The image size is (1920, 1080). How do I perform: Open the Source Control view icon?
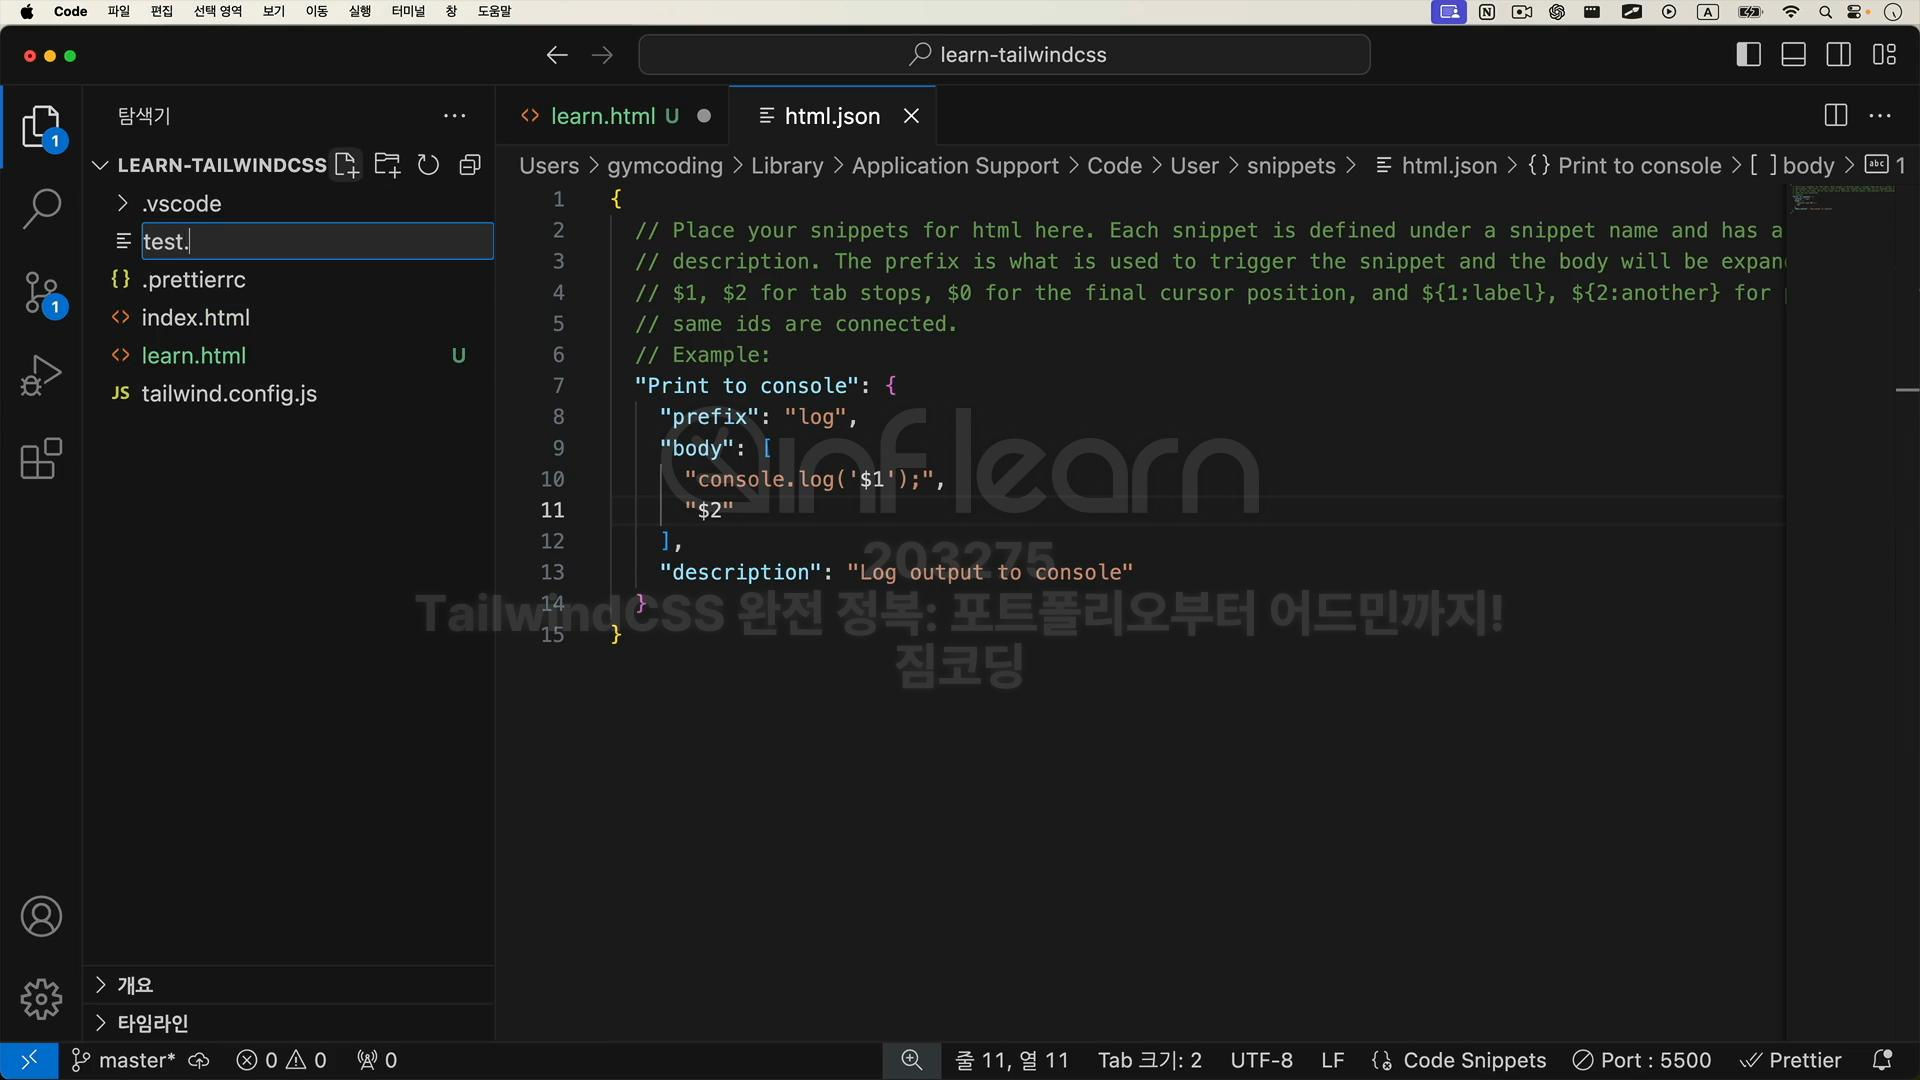pos(42,294)
